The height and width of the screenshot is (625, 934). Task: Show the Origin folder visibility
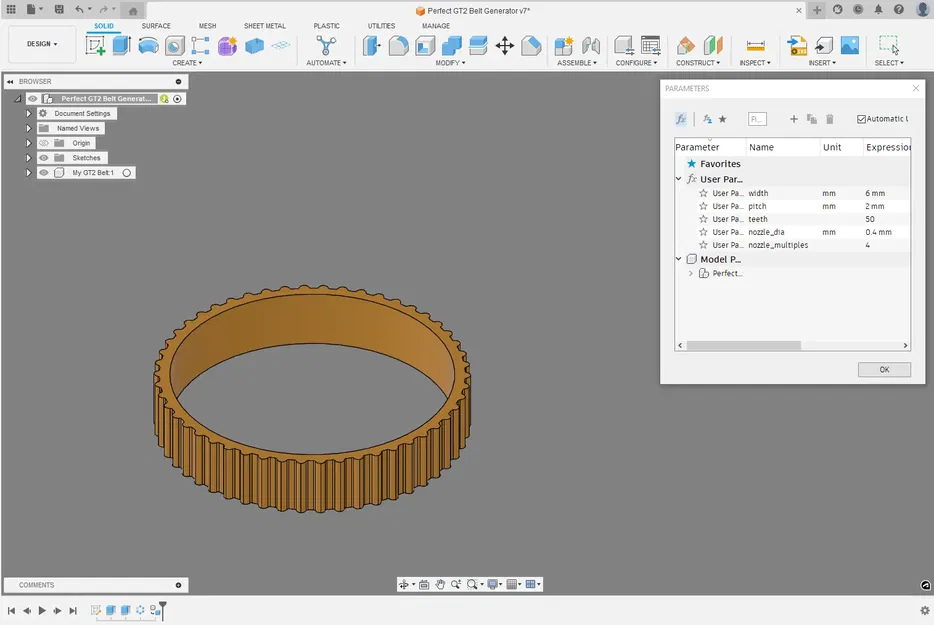pos(44,142)
